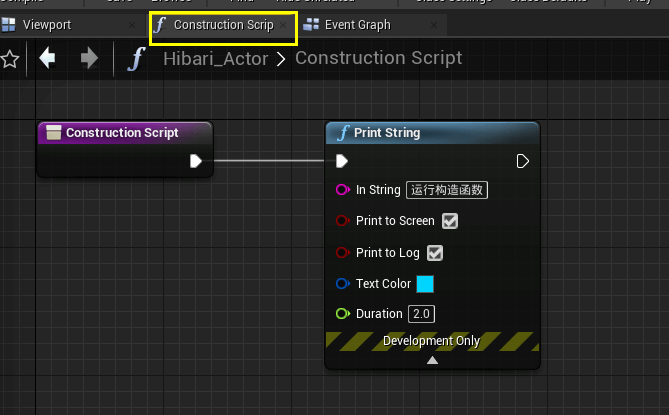
Task: Open the Construction Script tab
Action: 223,25
